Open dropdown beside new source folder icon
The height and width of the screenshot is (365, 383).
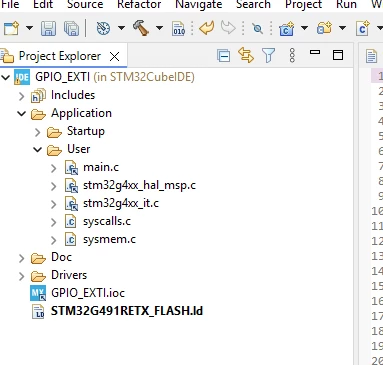(342, 28)
